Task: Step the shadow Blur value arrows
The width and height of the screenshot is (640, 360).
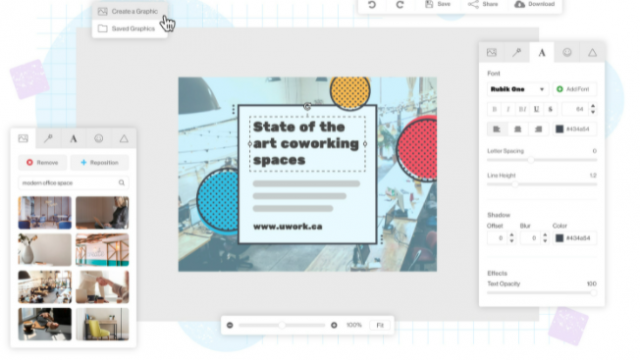Action: pos(545,238)
